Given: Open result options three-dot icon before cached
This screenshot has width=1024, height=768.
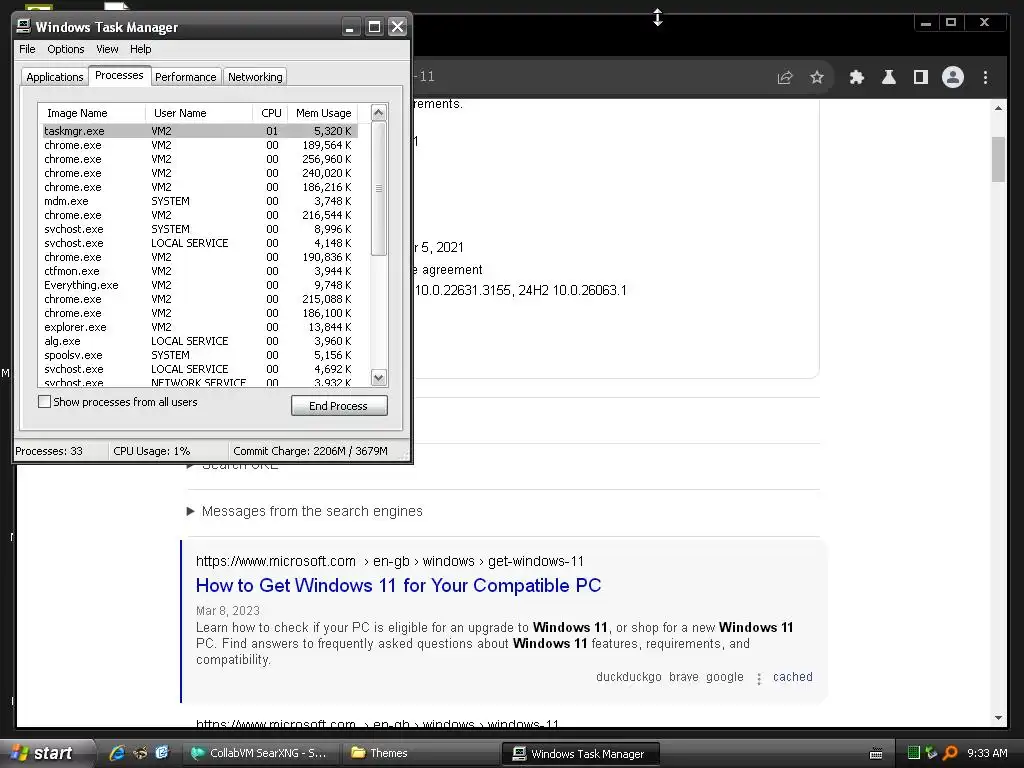Looking at the screenshot, I should click(759, 679).
